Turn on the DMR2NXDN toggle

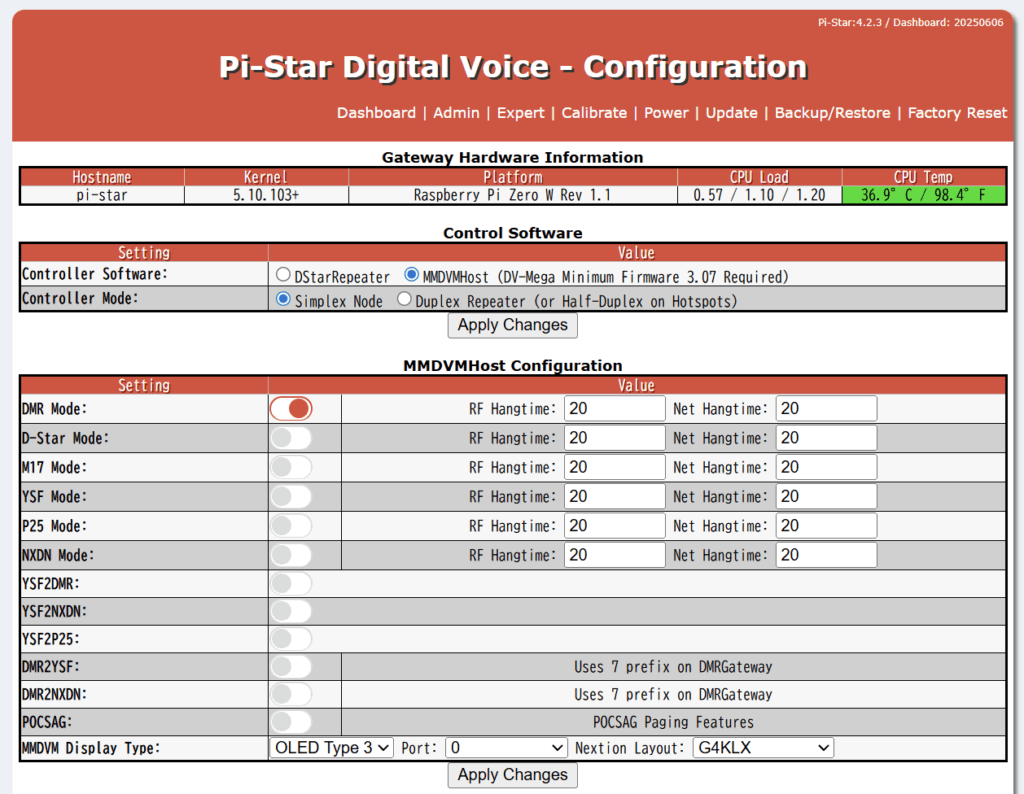click(x=291, y=695)
